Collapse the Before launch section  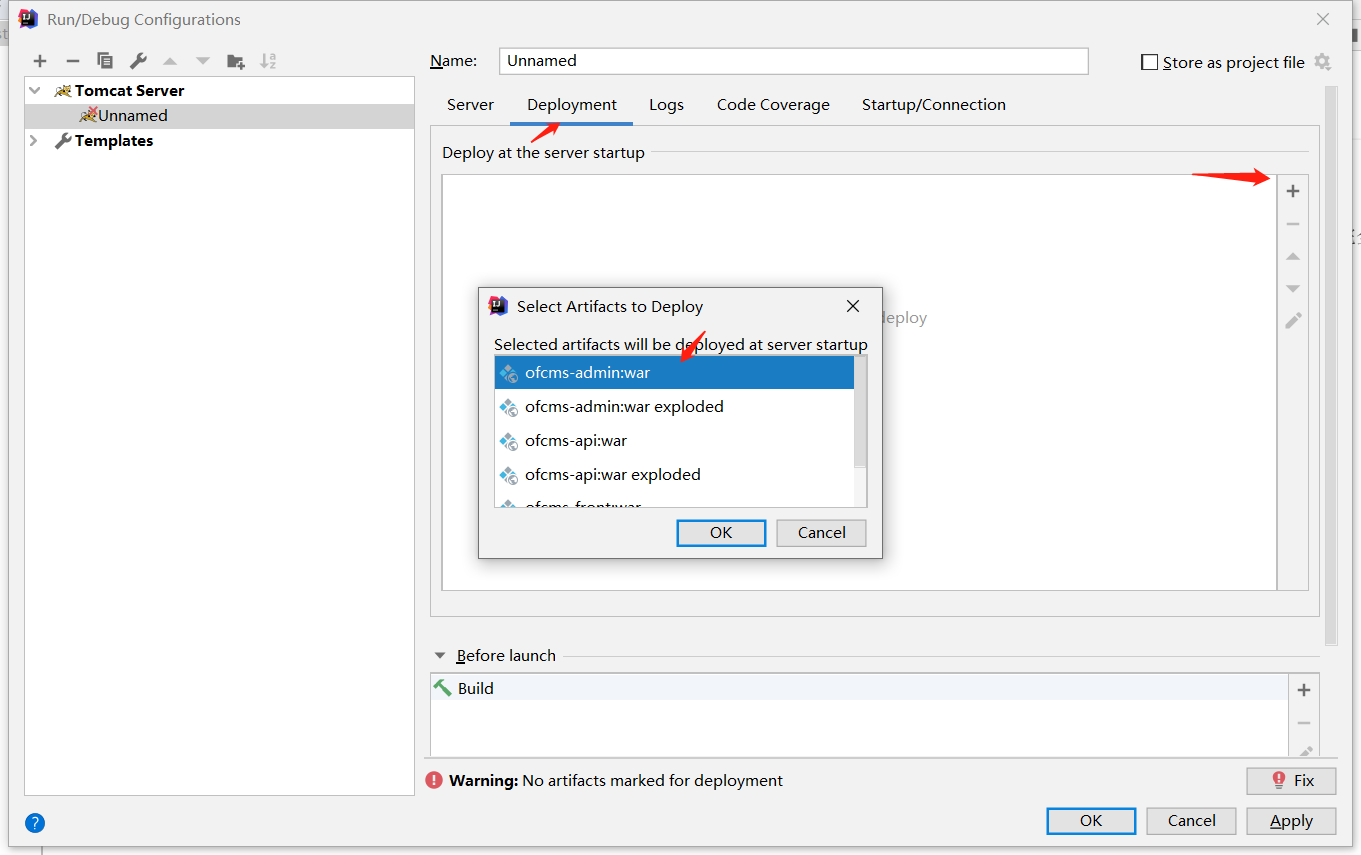pyautogui.click(x=440, y=656)
